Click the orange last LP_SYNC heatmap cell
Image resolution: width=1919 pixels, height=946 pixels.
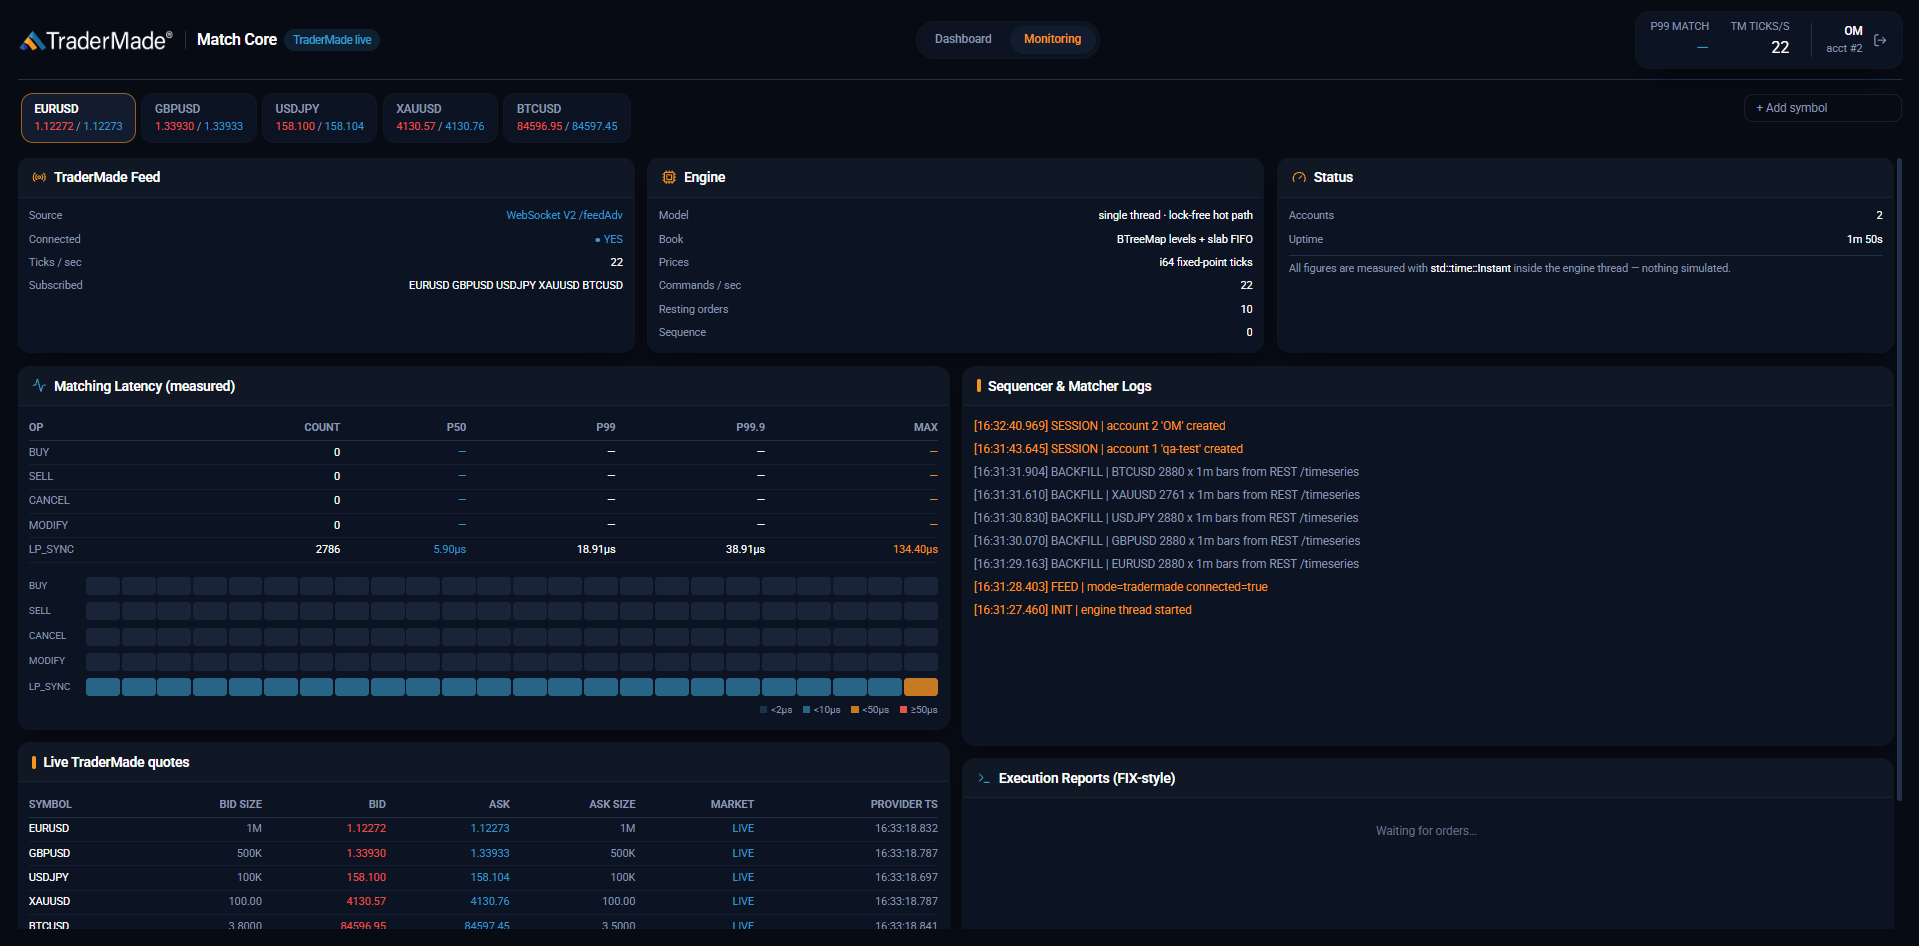tap(920, 687)
